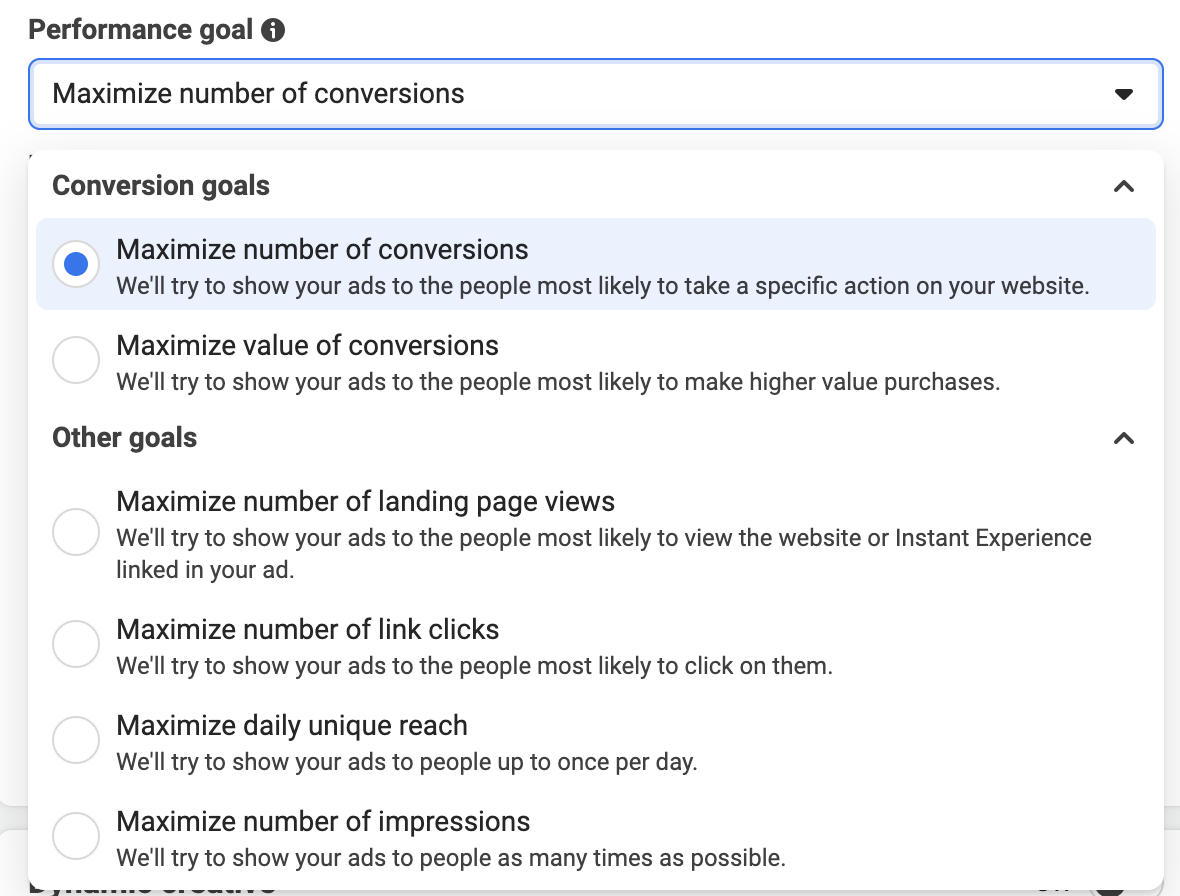Click the Performance goal heading label
The height and width of the screenshot is (896, 1180).
coord(140,30)
